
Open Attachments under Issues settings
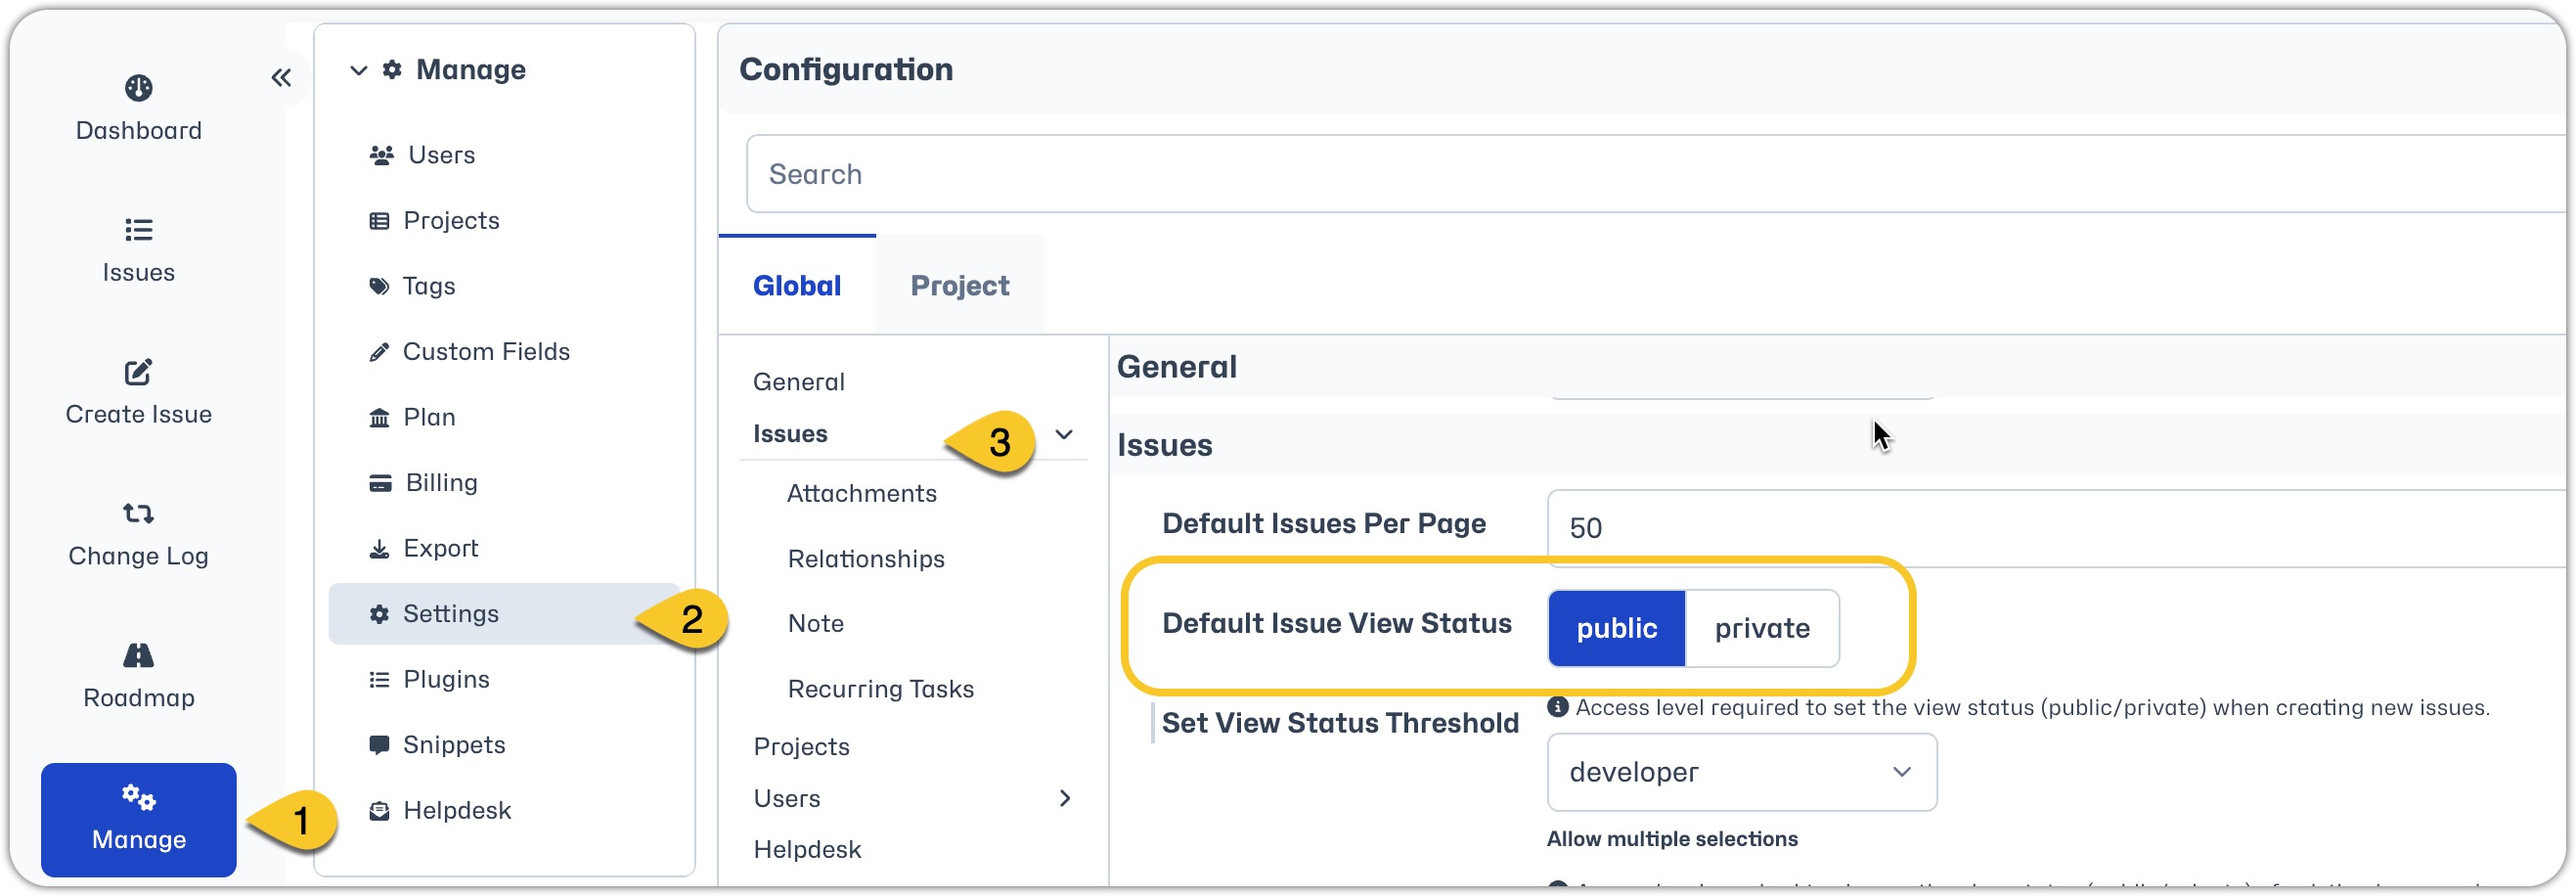pos(862,494)
